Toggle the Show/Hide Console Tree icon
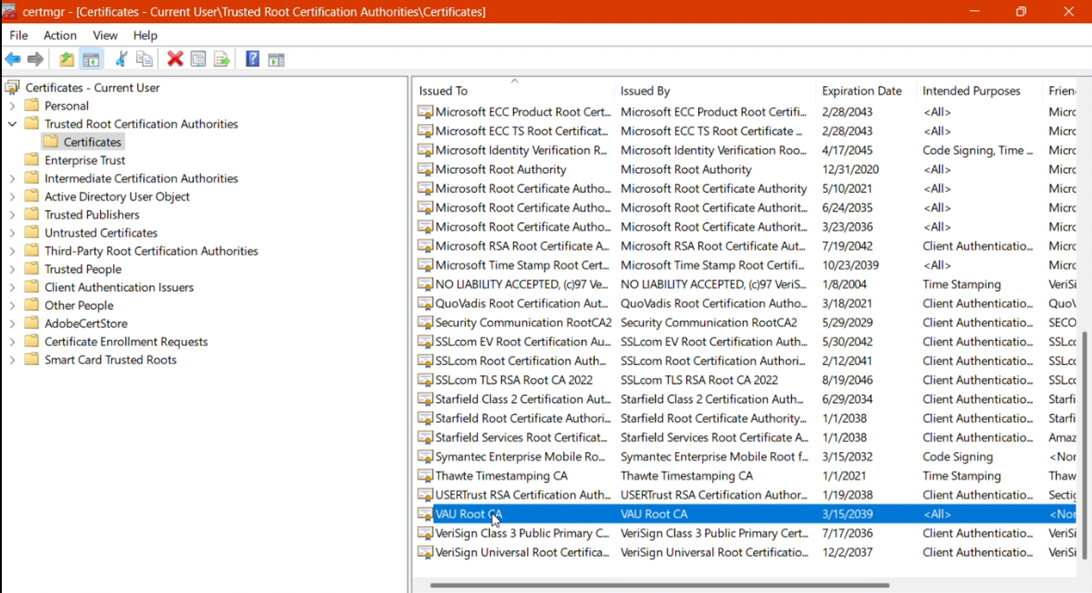This screenshot has width=1092, height=593. (90, 58)
